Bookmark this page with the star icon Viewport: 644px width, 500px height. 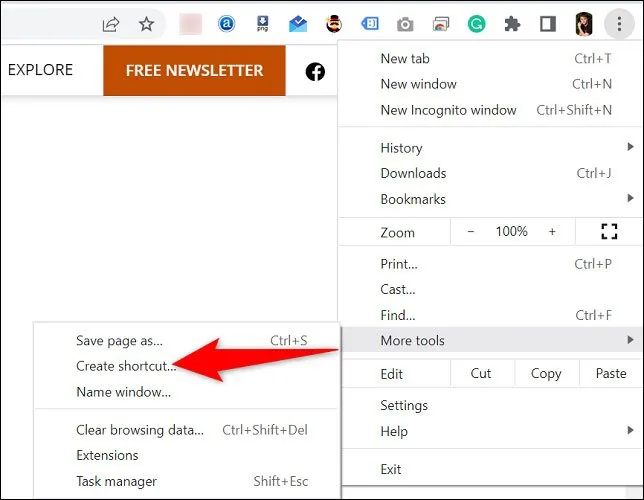click(146, 23)
